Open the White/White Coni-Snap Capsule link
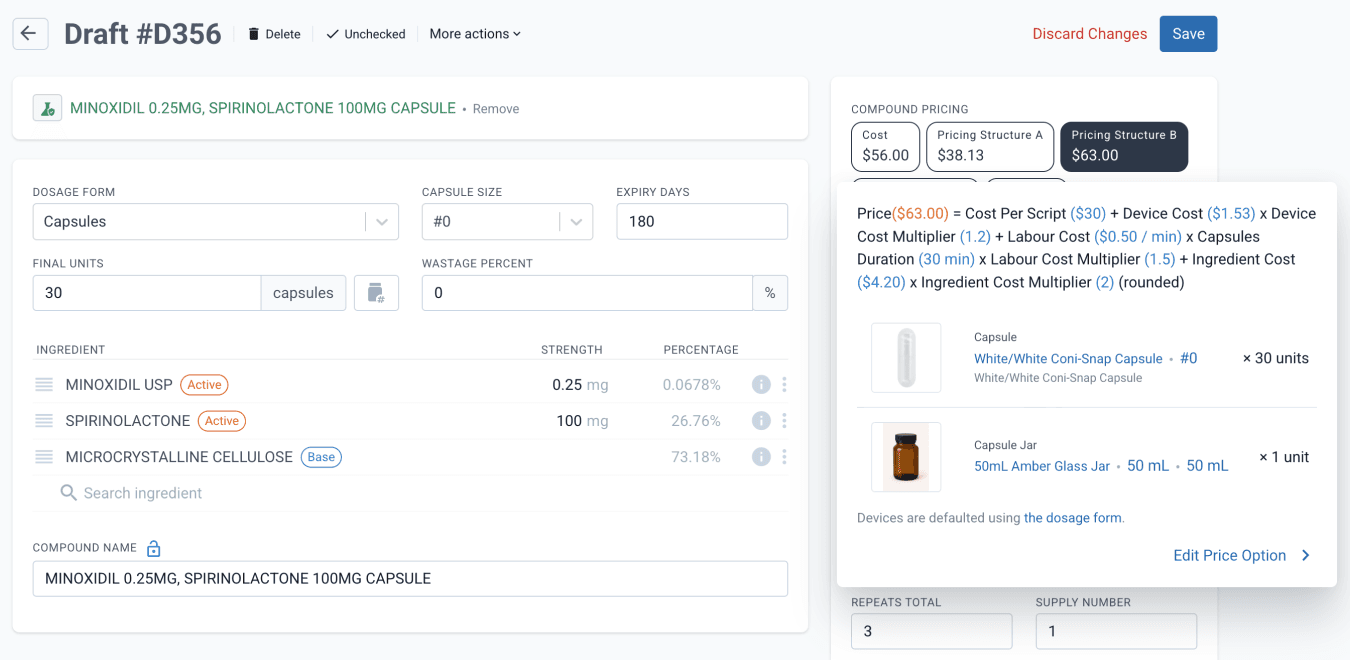Screen dimensions: 1350x660 coord(1068,359)
